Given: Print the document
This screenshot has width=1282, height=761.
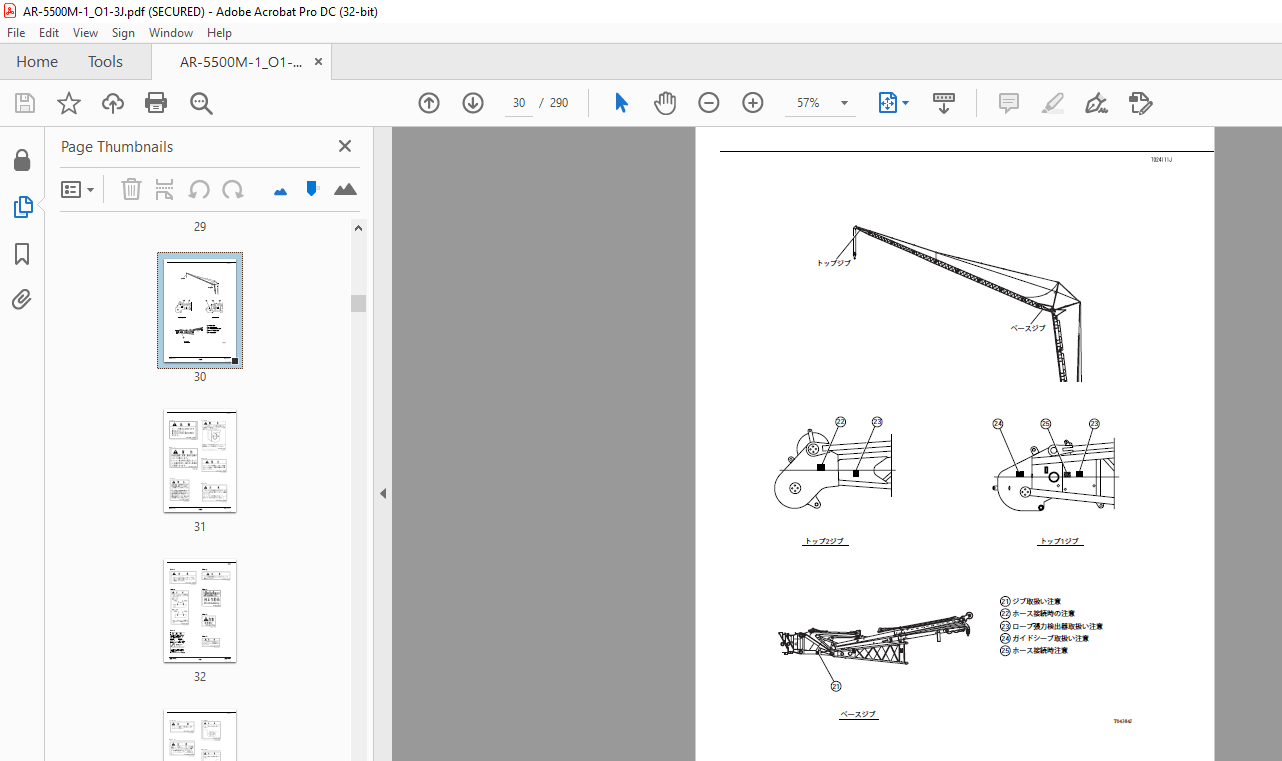Looking at the screenshot, I should [156, 103].
